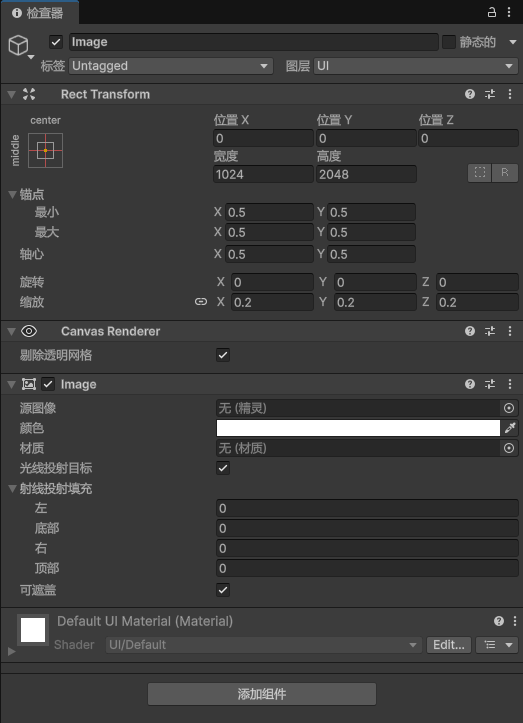Image resolution: width=523 pixels, height=723 pixels.
Task: Click the width field showing 1024
Action: [263, 174]
